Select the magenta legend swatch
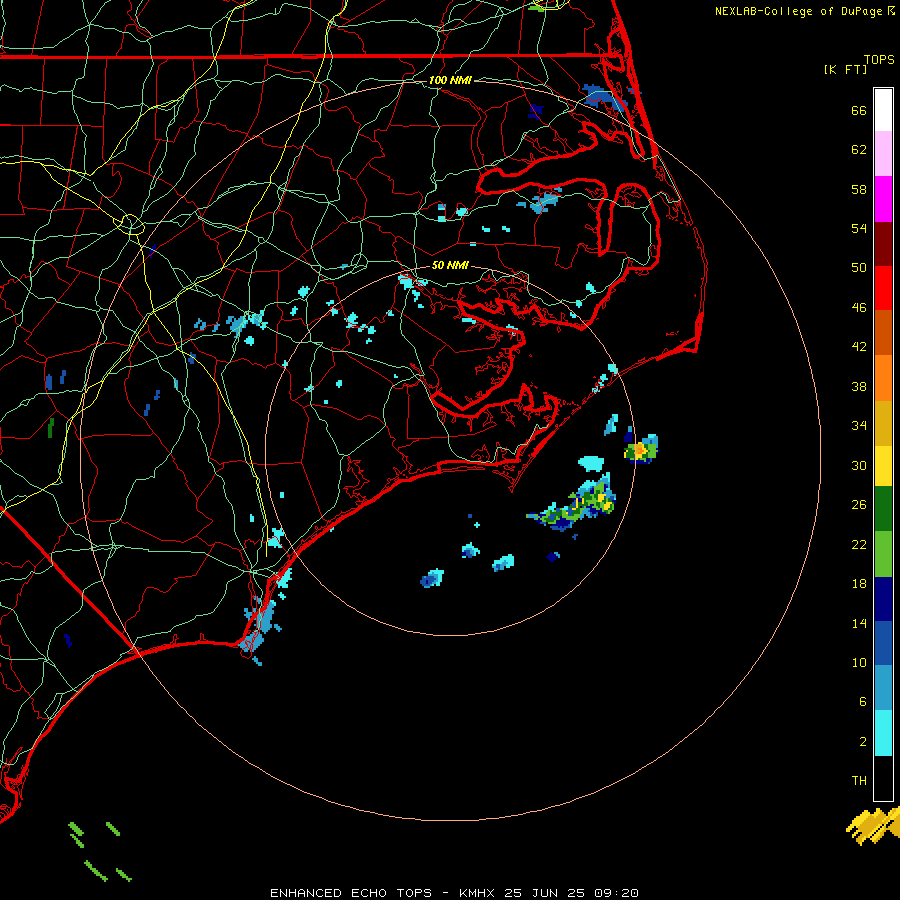 pyautogui.click(x=883, y=199)
